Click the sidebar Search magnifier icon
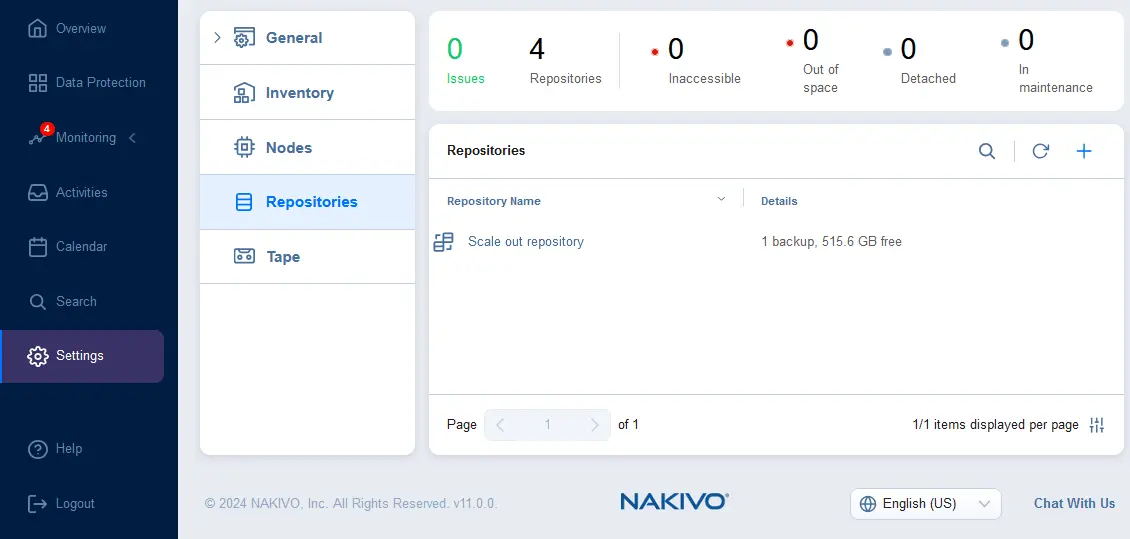The width and height of the screenshot is (1130, 539). pos(37,302)
